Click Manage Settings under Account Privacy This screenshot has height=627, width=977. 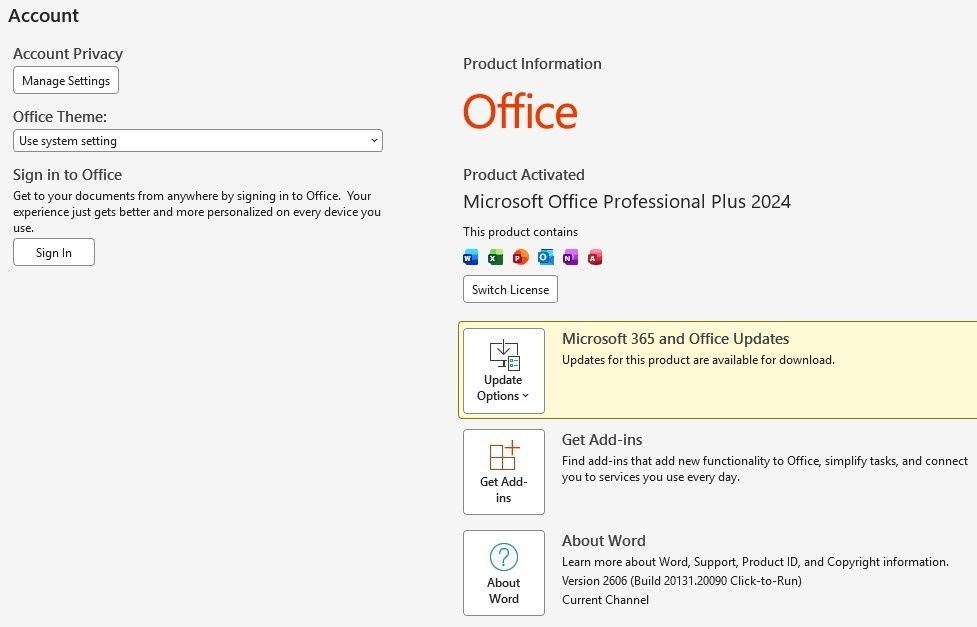[x=66, y=80]
